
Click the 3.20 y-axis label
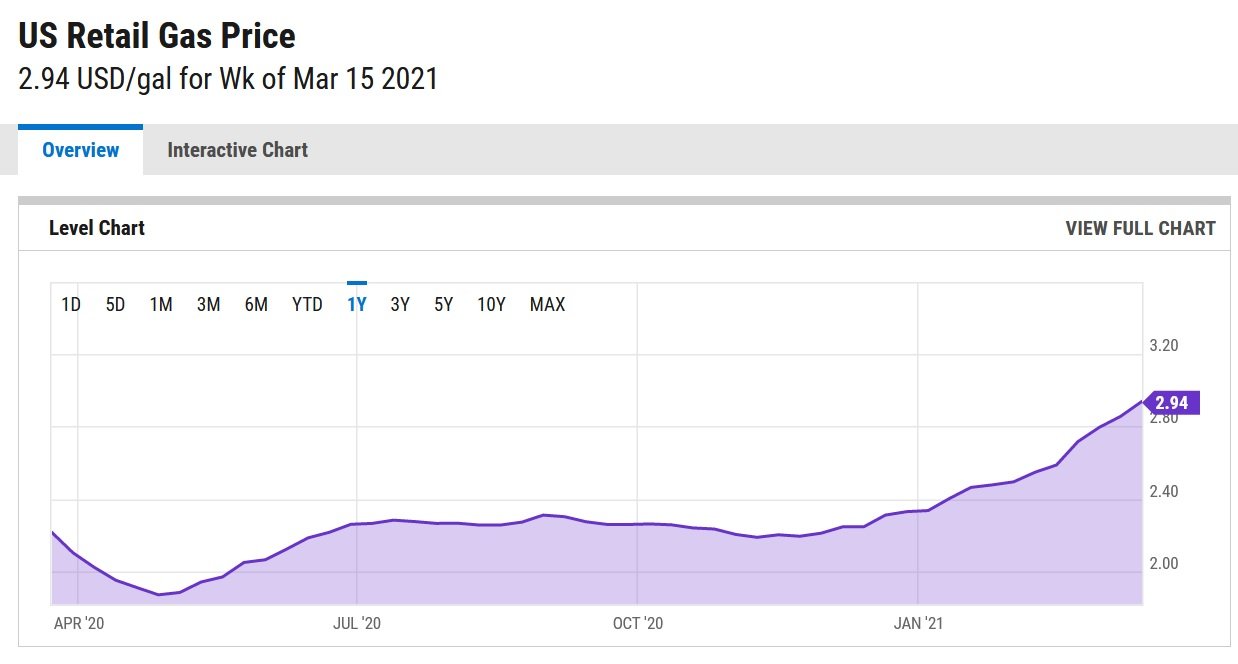1163,346
